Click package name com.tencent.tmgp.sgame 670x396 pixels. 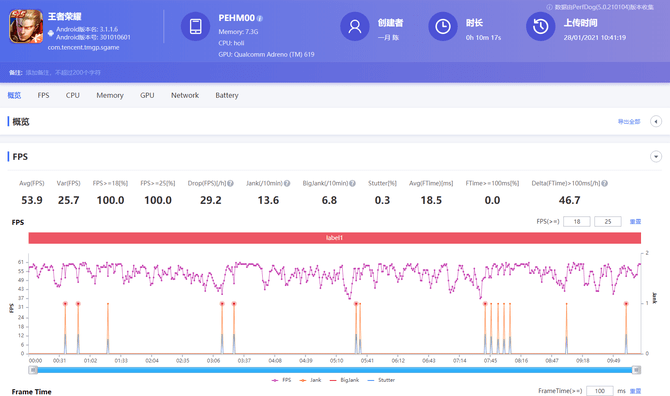[83, 47]
